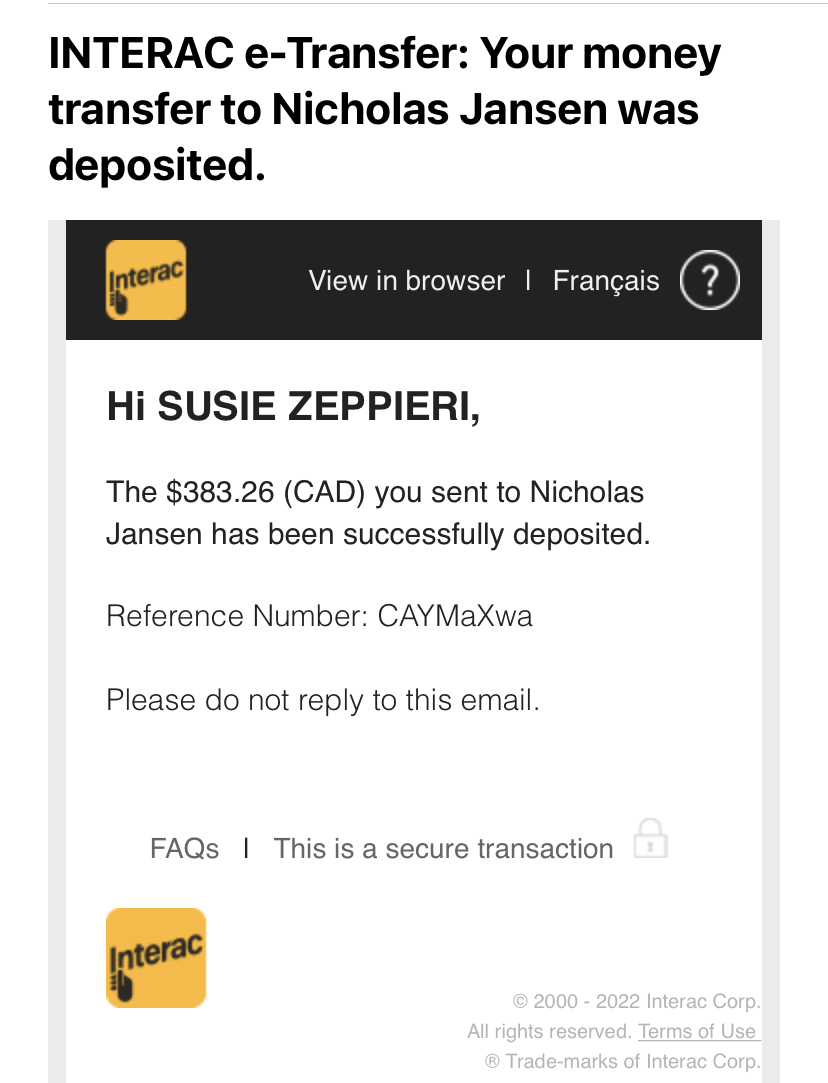Open the help question mark icon
Image resolution: width=828 pixels, height=1083 pixels.
(710, 280)
